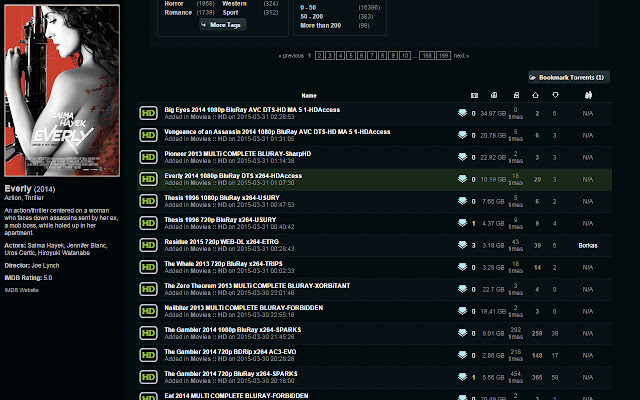
Task: Sort by the size column icon
Action: pyautogui.click(x=494, y=95)
